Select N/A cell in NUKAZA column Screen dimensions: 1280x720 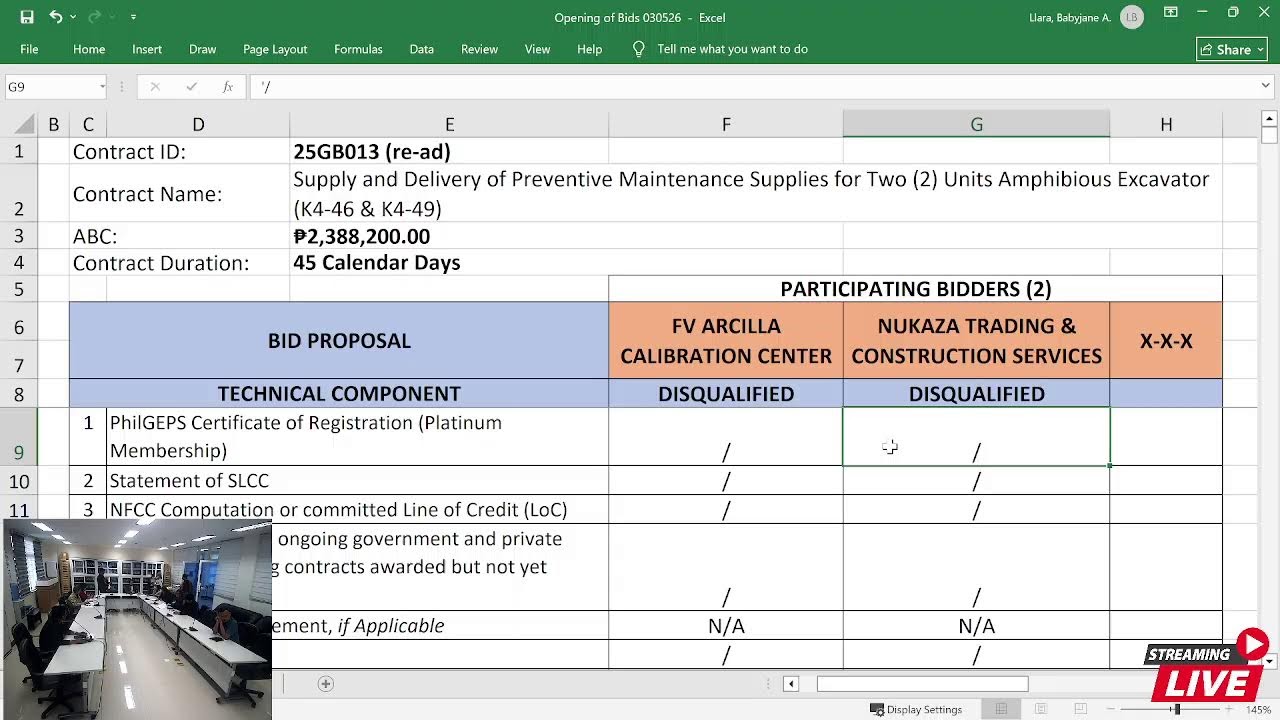[976, 626]
